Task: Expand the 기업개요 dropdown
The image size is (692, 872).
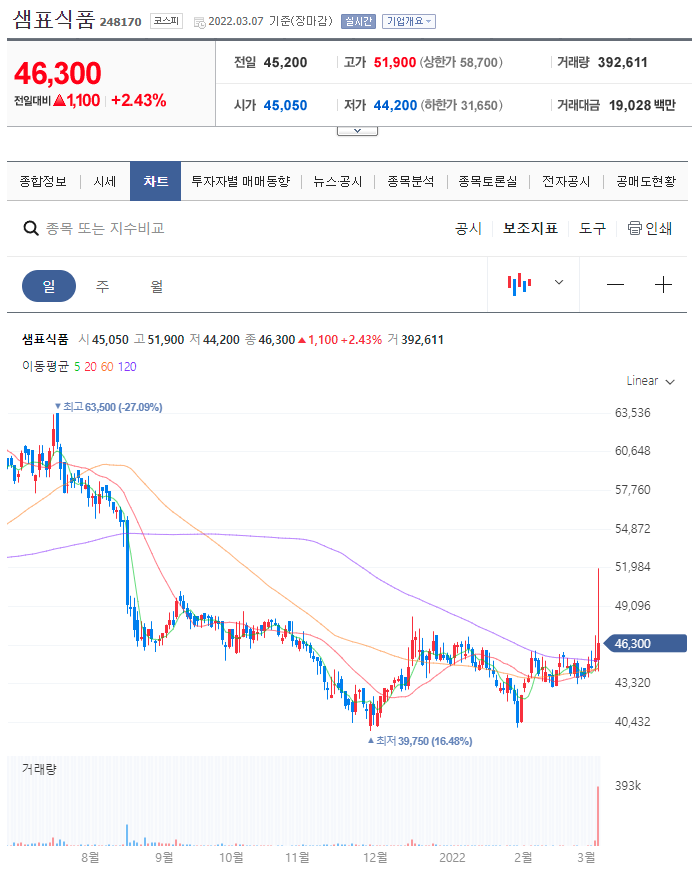Action: (x=408, y=21)
